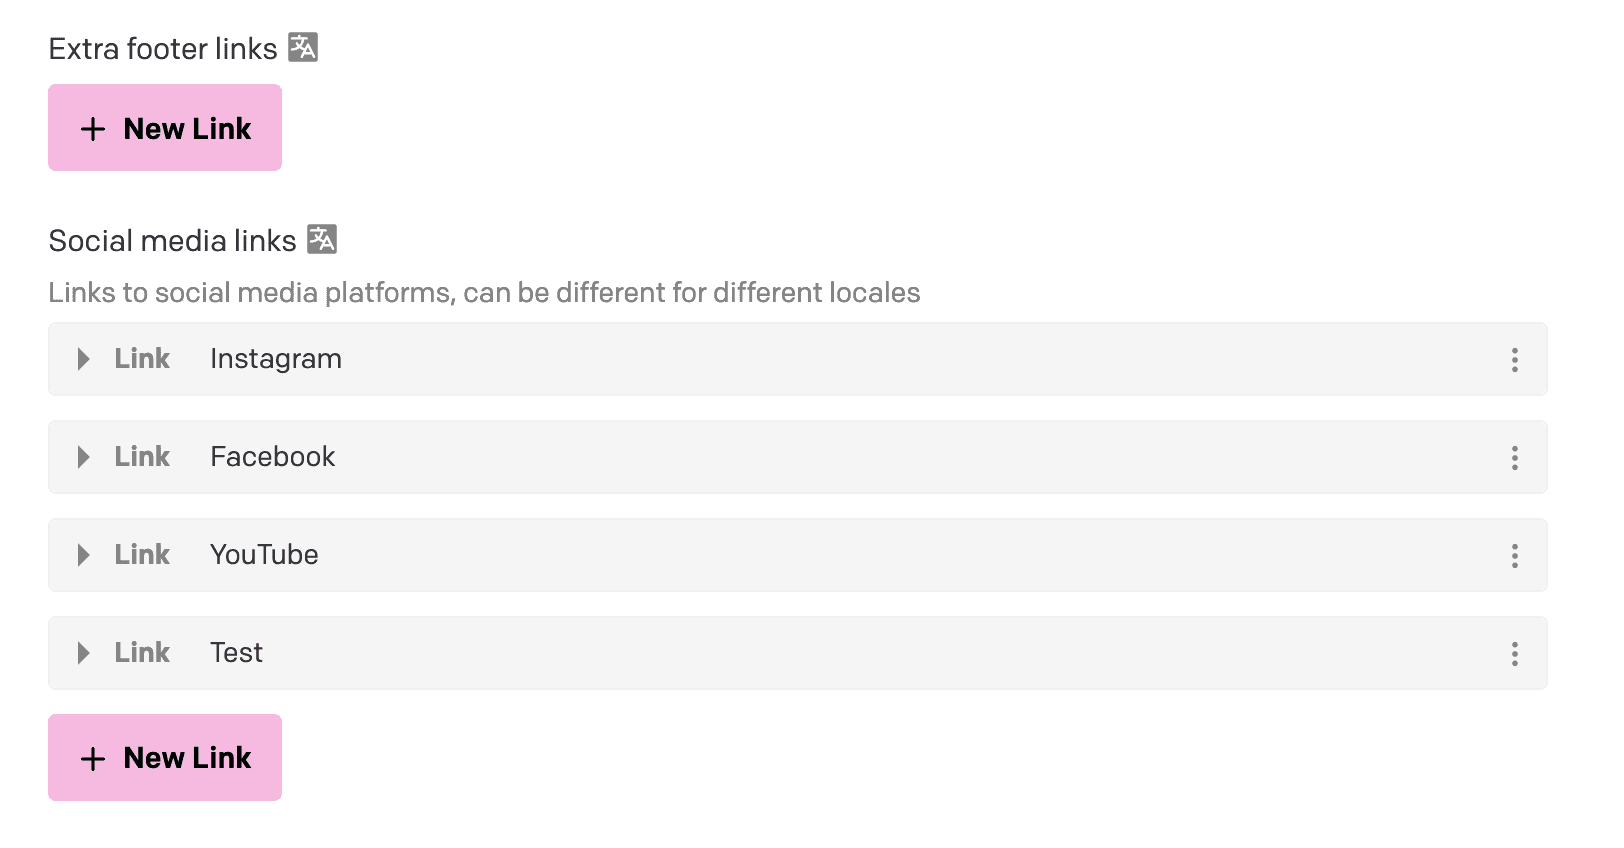
Task: Select the Facebook row title
Action: pyautogui.click(x=272, y=457)
